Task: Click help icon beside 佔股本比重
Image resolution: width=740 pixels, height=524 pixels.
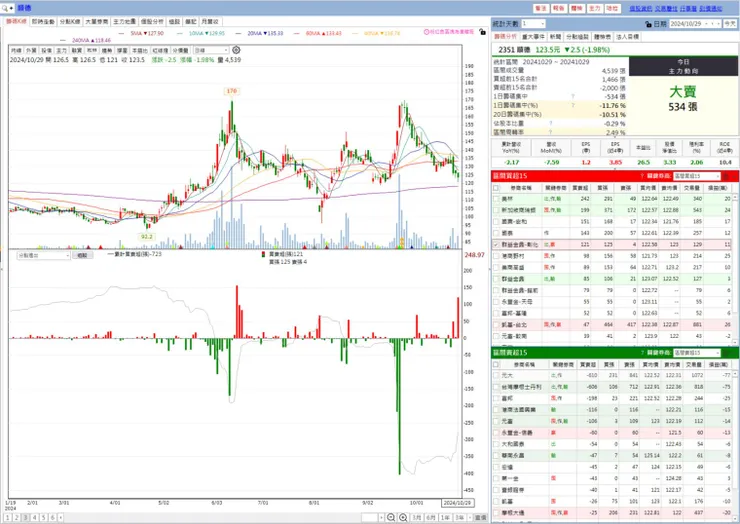Action: click(x=550, y=123)
